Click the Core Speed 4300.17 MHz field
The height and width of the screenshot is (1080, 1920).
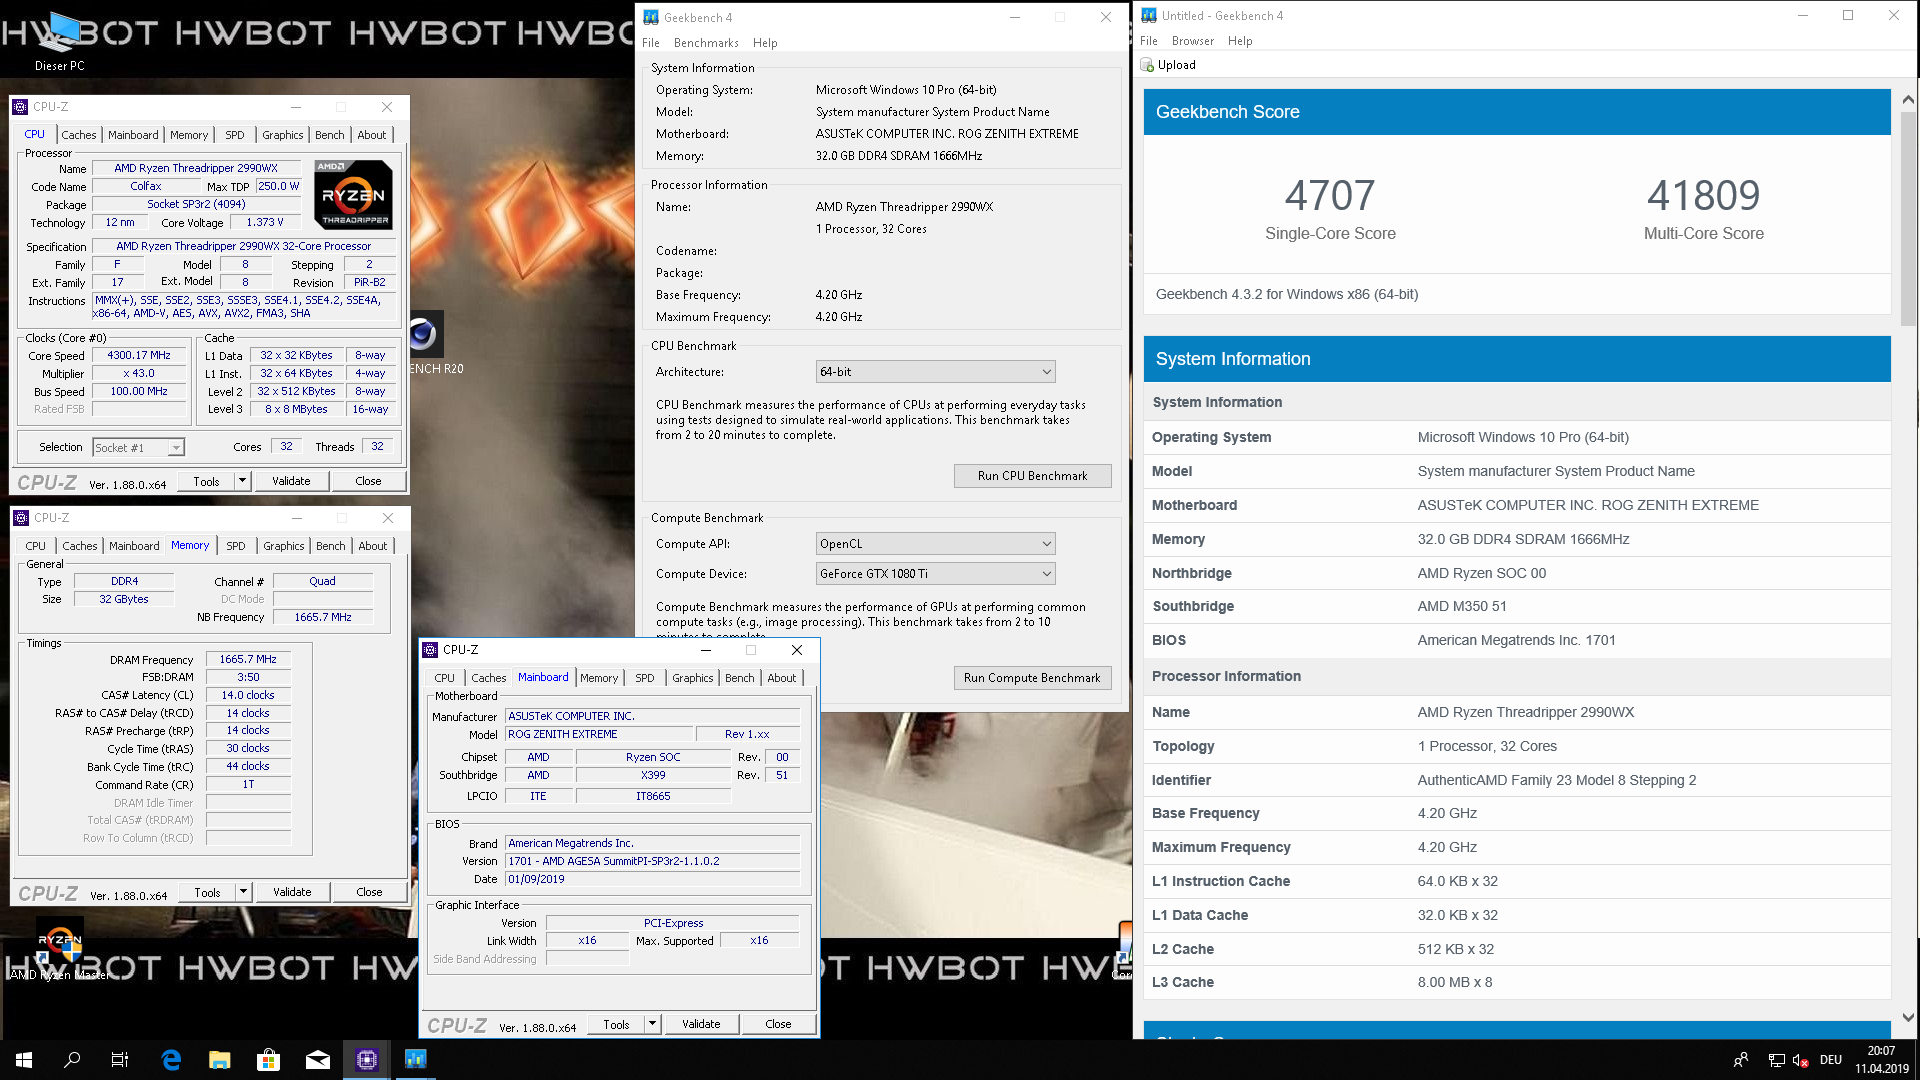pos(139,356)
